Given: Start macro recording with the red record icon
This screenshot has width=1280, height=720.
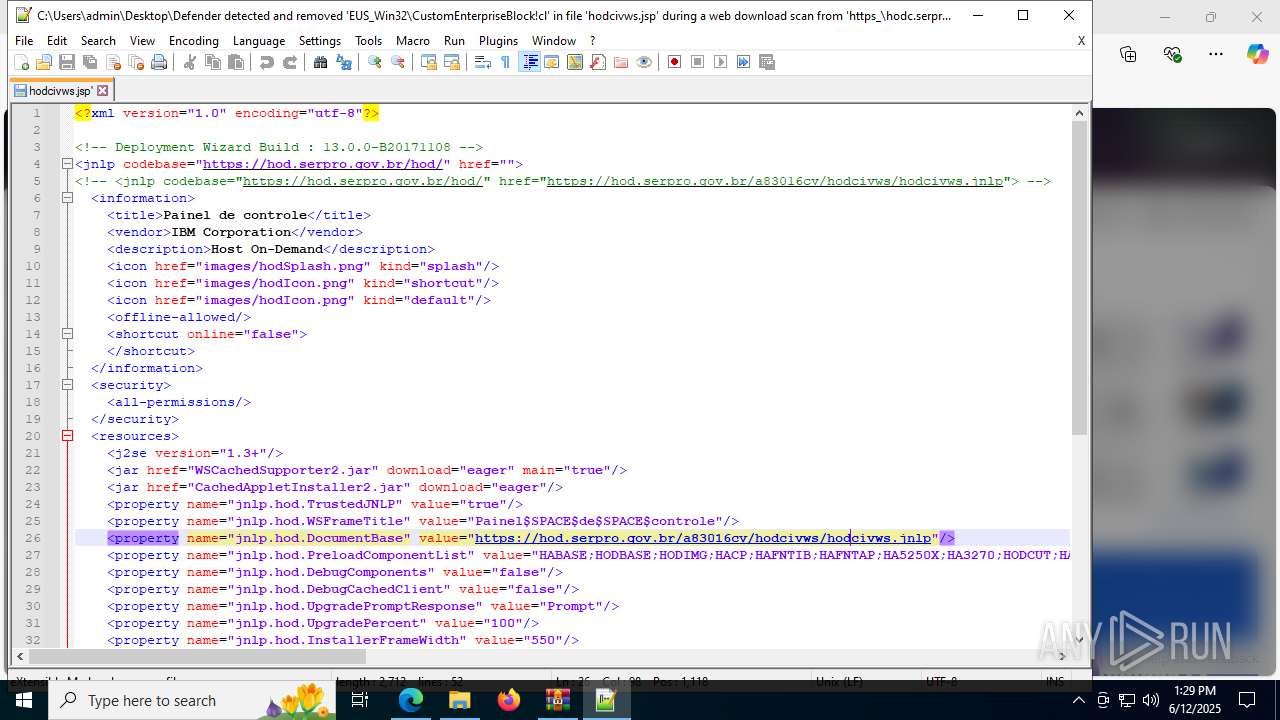Looking at the screenshot, I should coord(675,62).
